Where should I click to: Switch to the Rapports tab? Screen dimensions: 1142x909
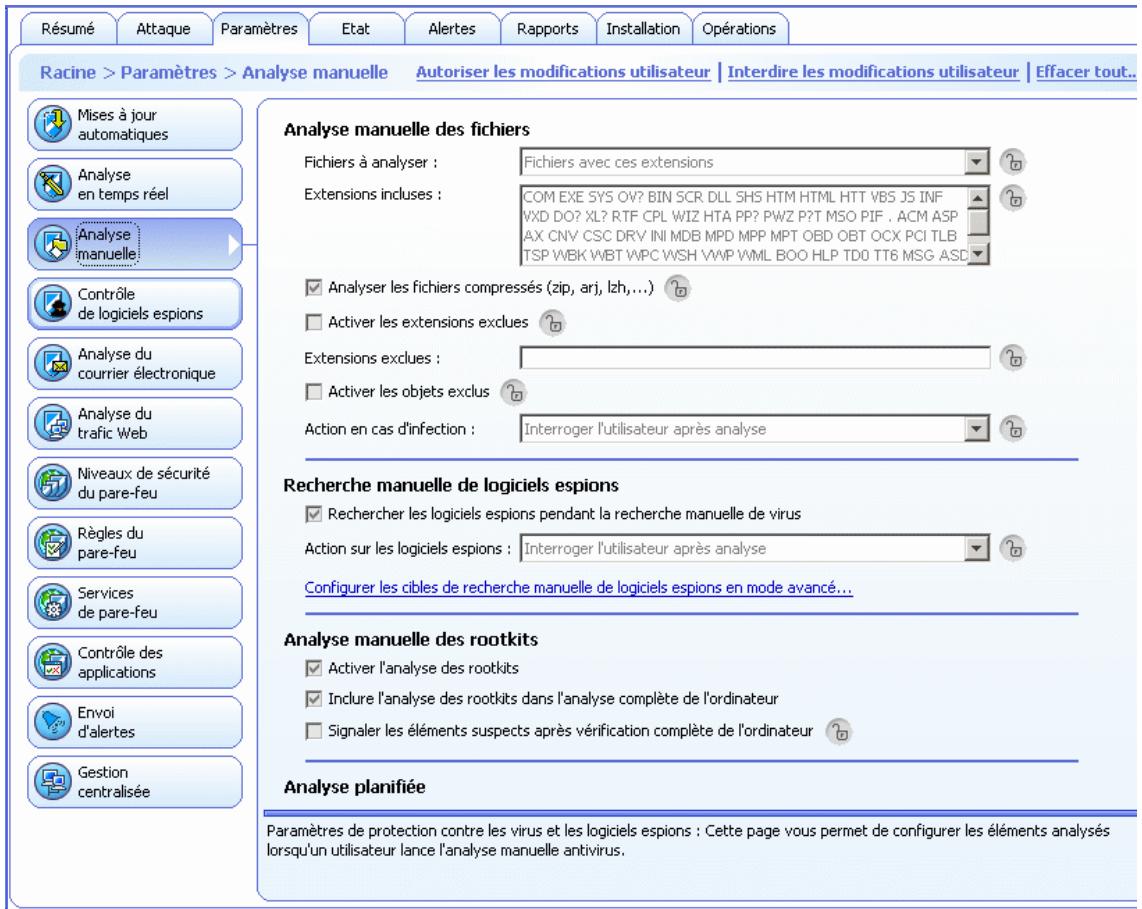(548, 29)
